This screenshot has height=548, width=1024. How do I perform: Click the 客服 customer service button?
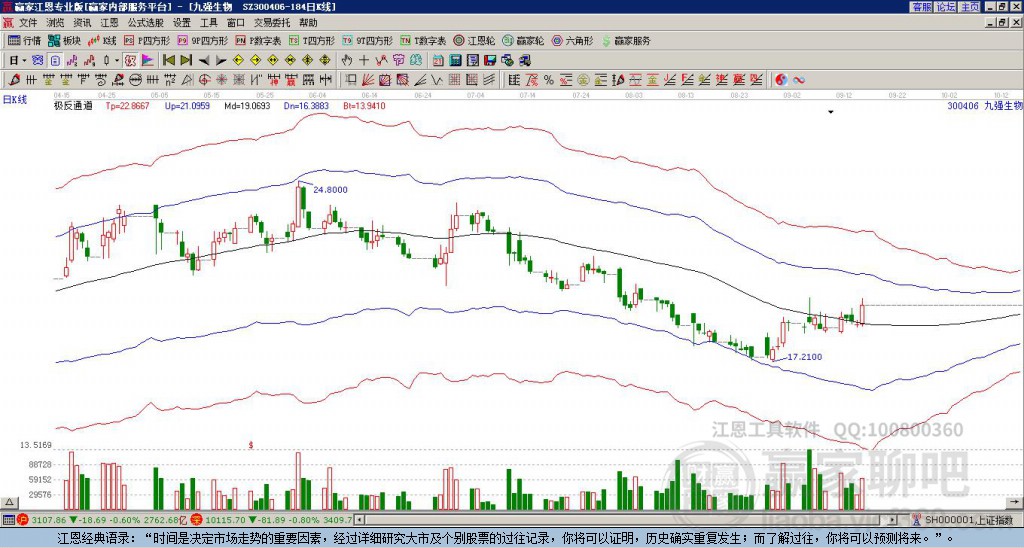pos(921,7)
